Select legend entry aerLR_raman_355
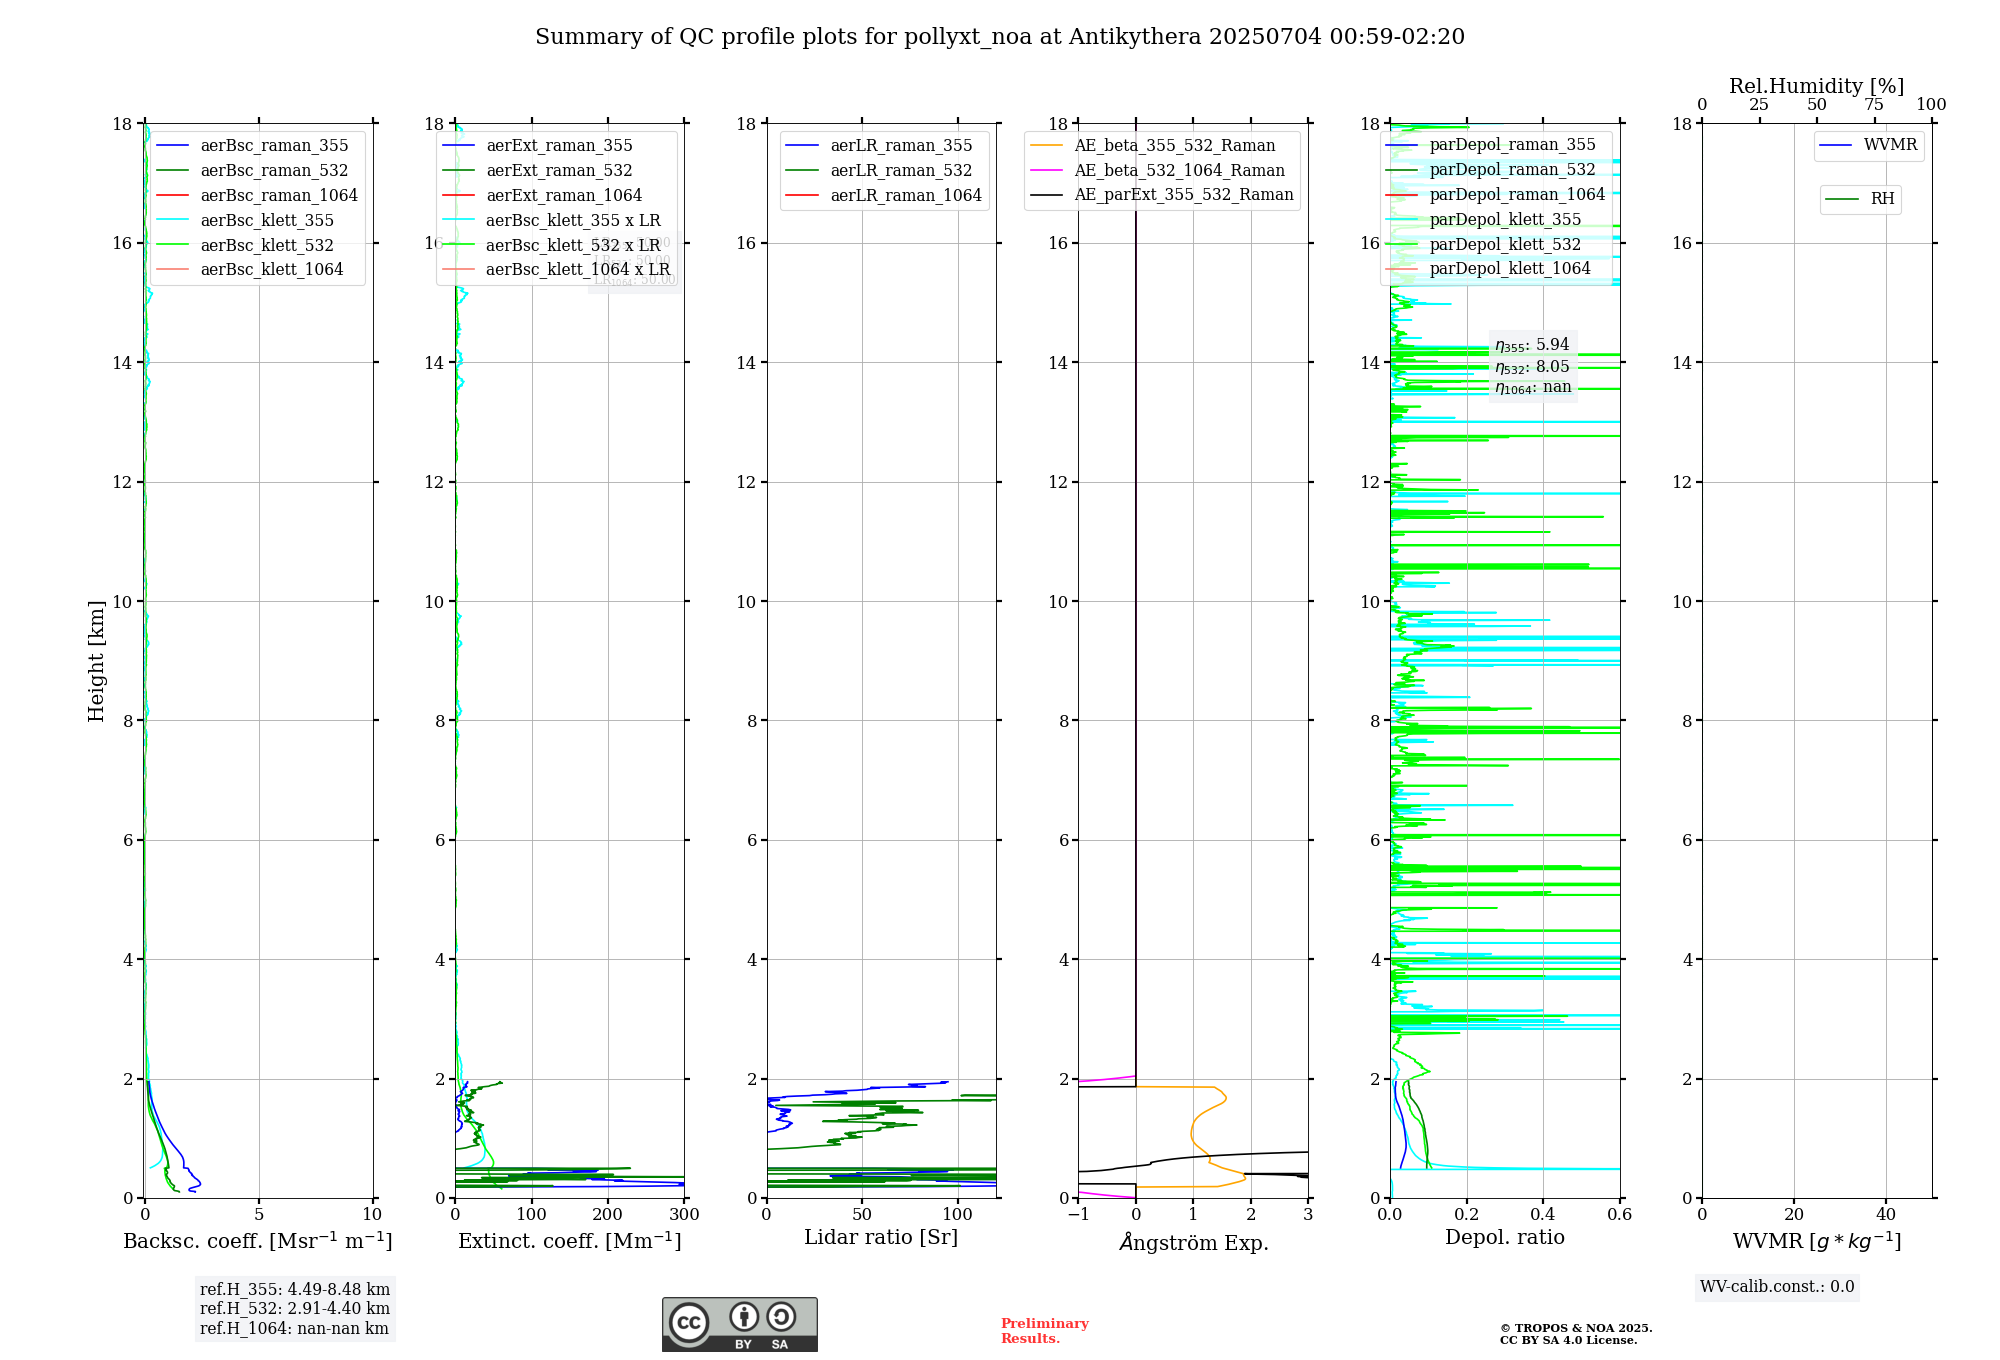 (x=879, y=146)
